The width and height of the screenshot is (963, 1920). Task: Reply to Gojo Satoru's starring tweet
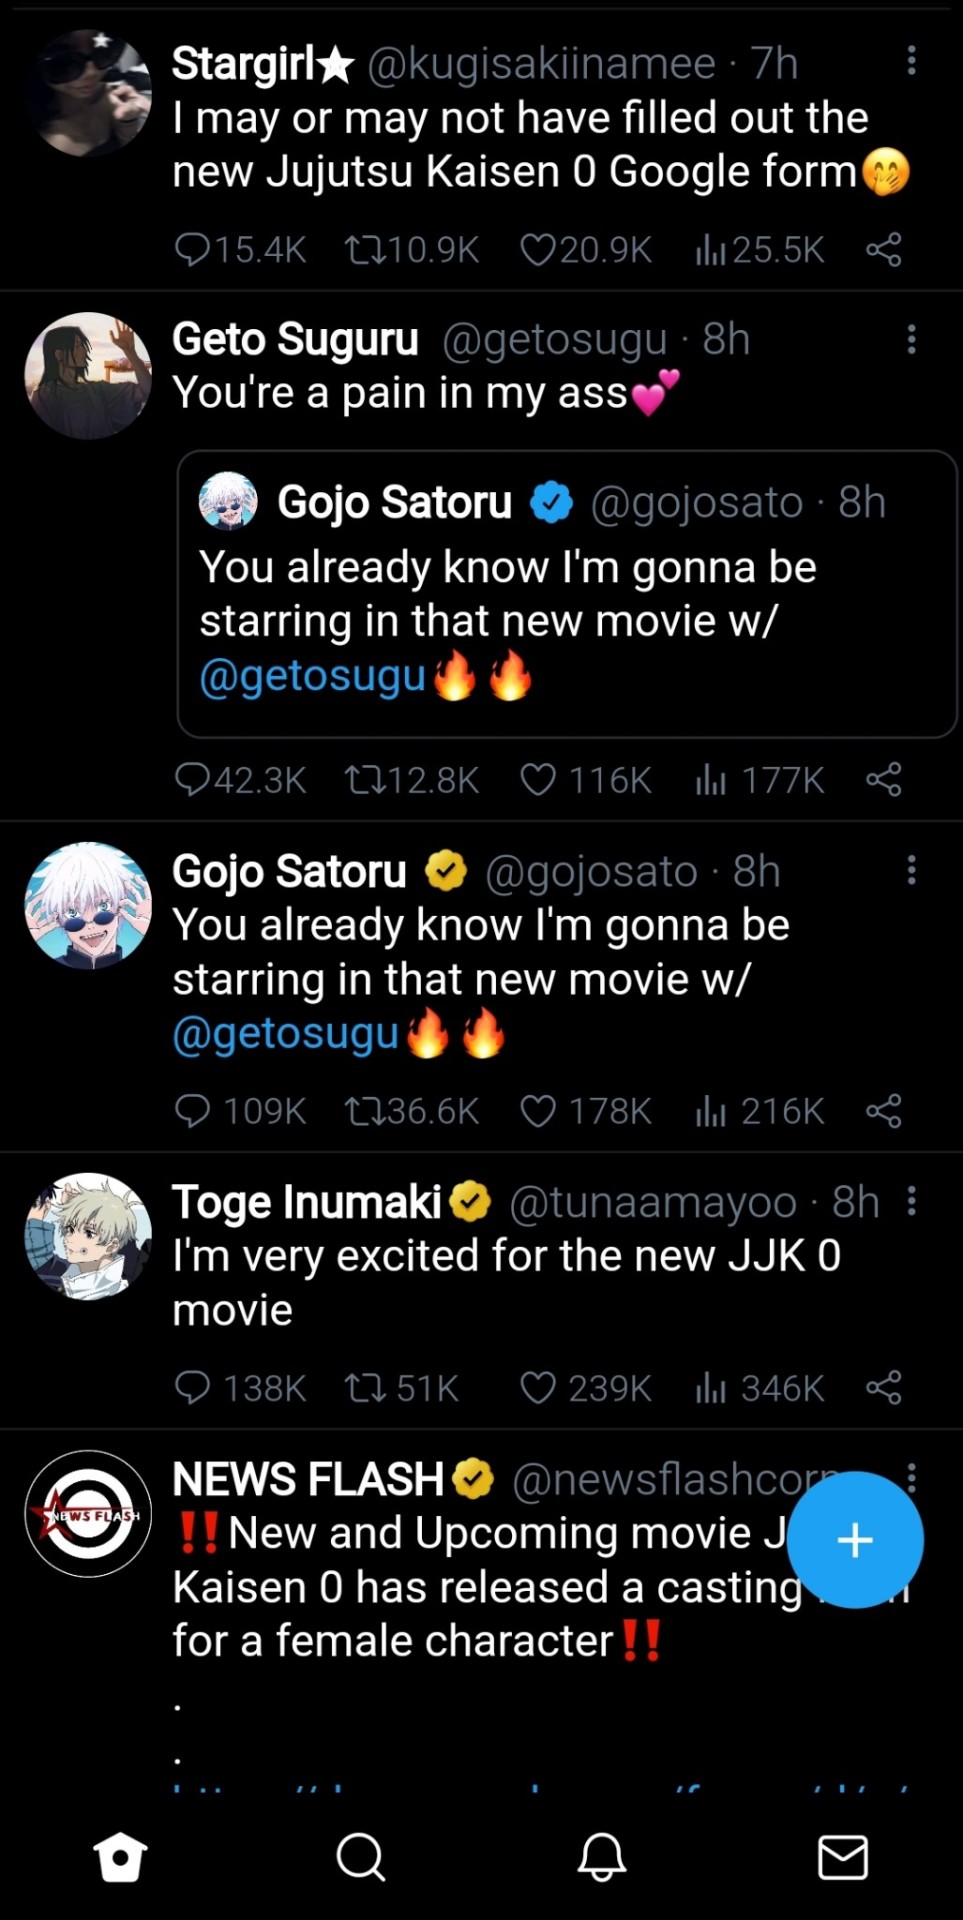click(191, 1111)
